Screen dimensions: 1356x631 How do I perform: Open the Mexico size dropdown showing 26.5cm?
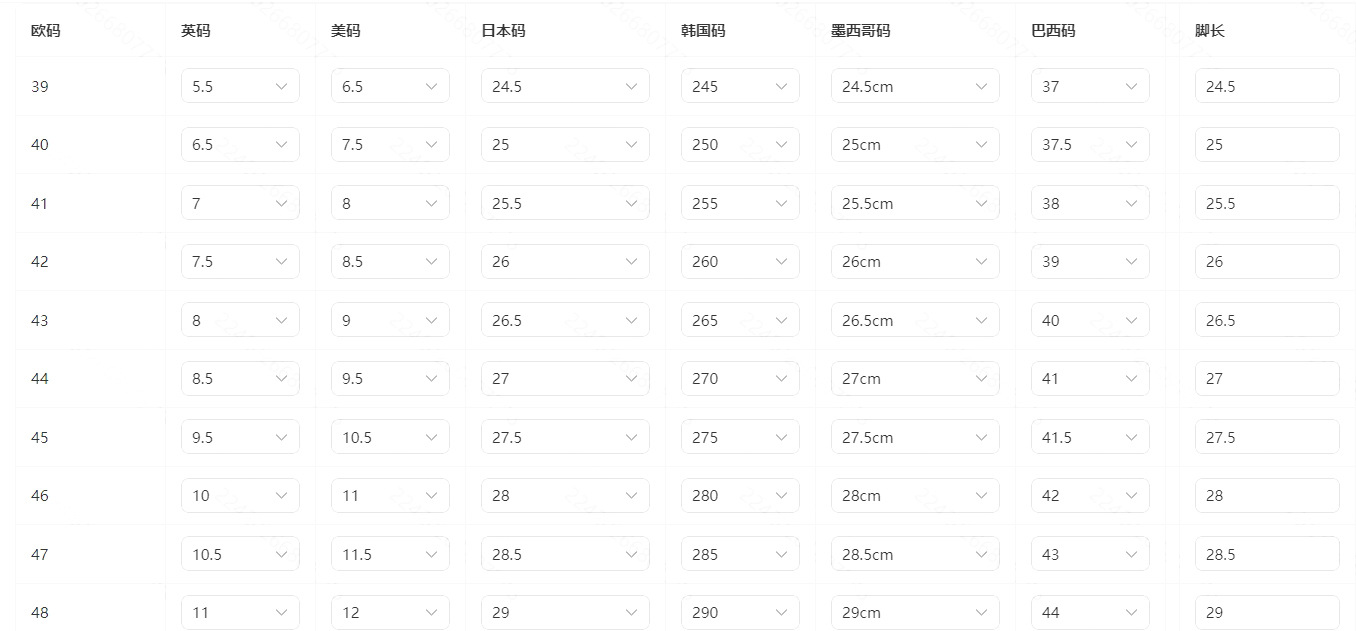pyautogui.click(x=915, y=320)
